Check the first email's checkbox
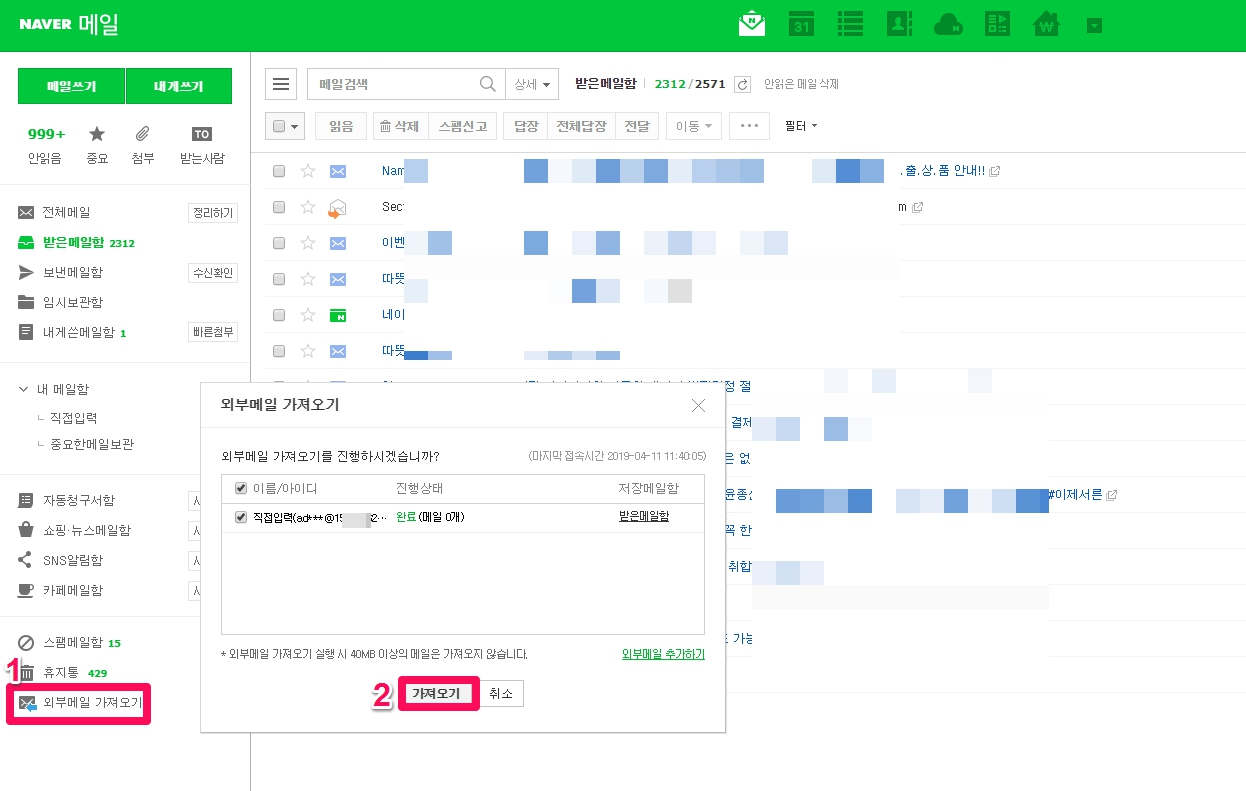 279,171
